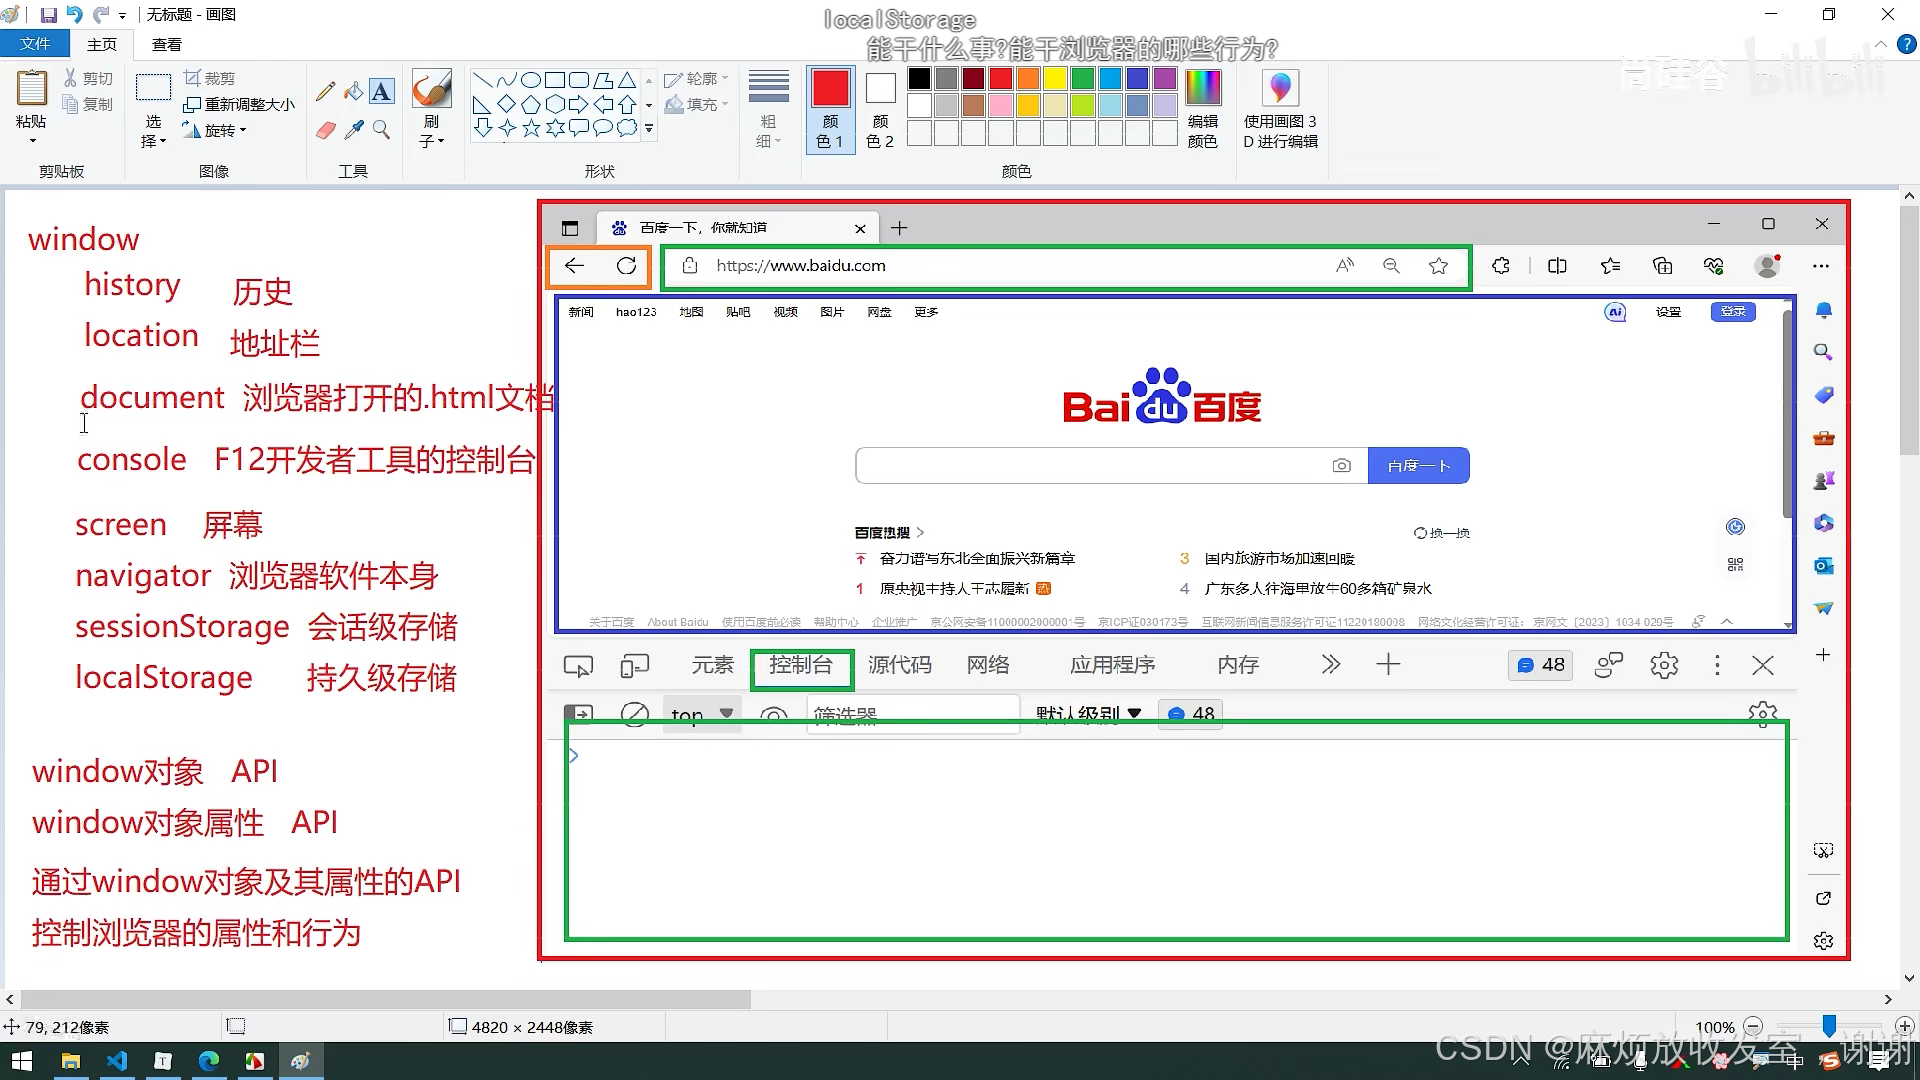Activate Color 2 selection

(880, 110)
